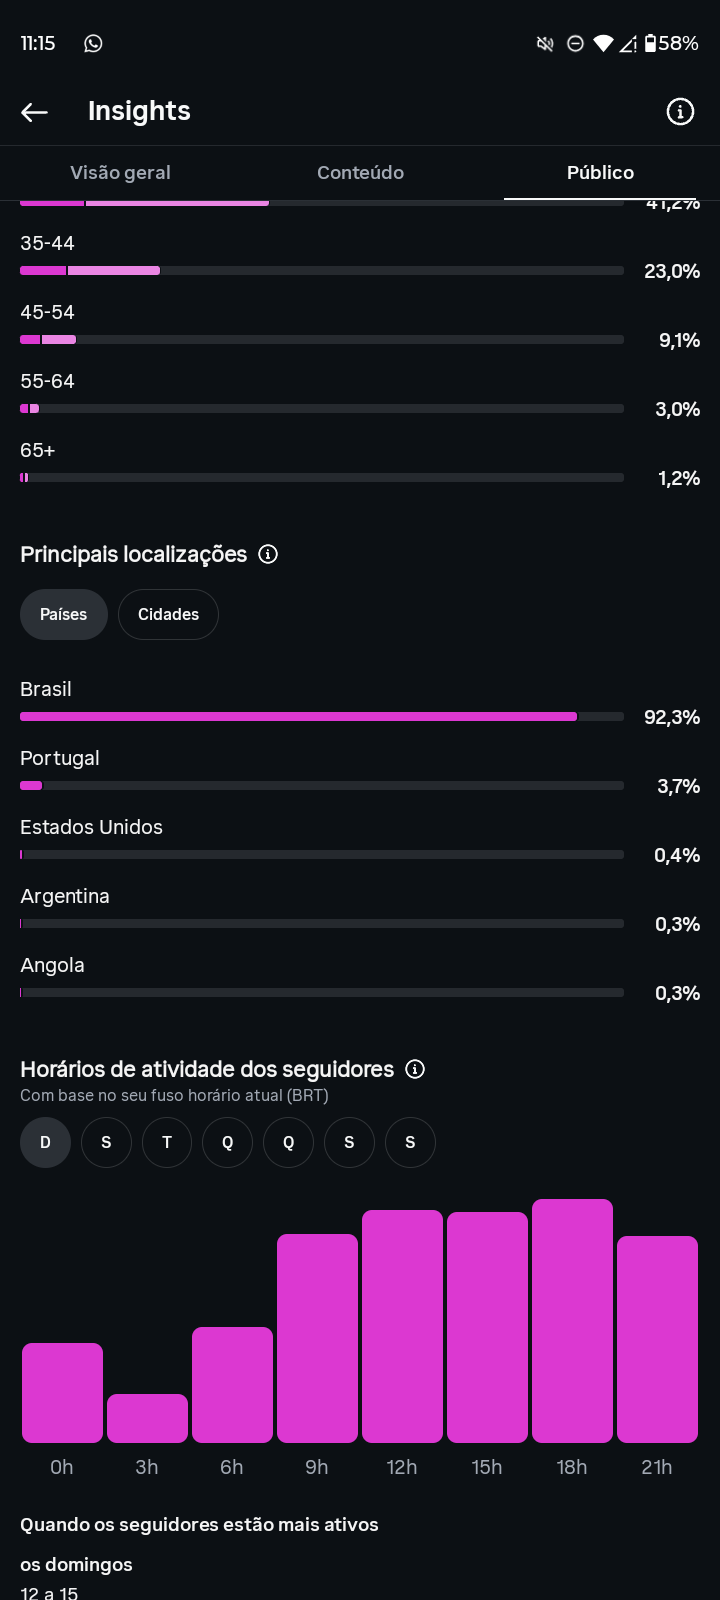Select the T (terça) day selector
This screenshot has width=720, height=1600.
(x=167, y=1142)
